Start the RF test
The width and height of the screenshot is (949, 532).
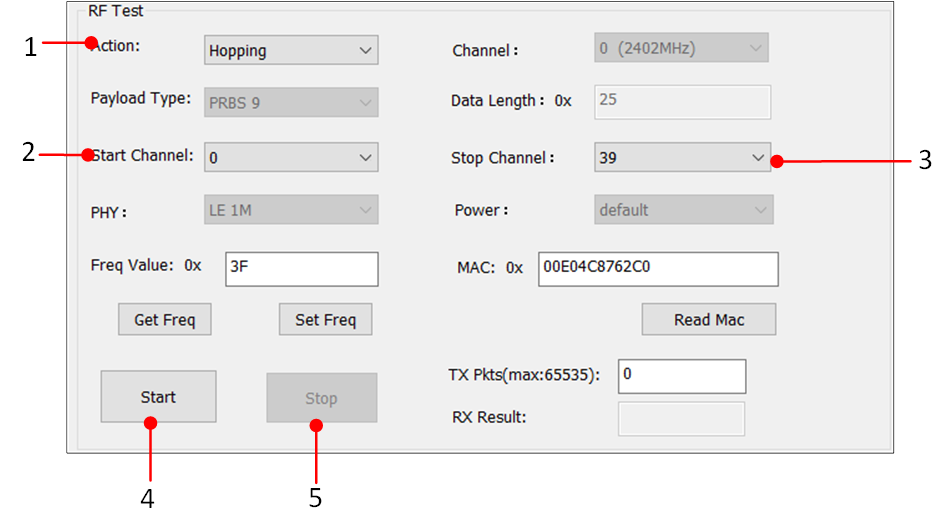click(x=158, y=397)
